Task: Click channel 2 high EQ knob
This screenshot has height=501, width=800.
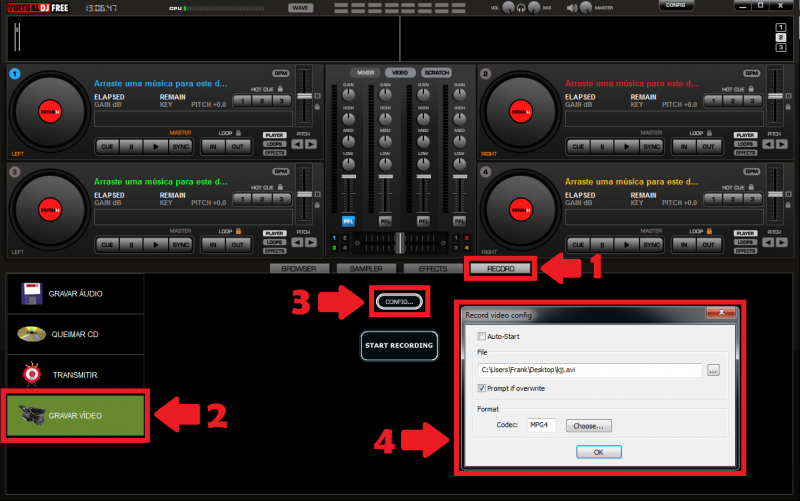Action: (x=385, y=119)
